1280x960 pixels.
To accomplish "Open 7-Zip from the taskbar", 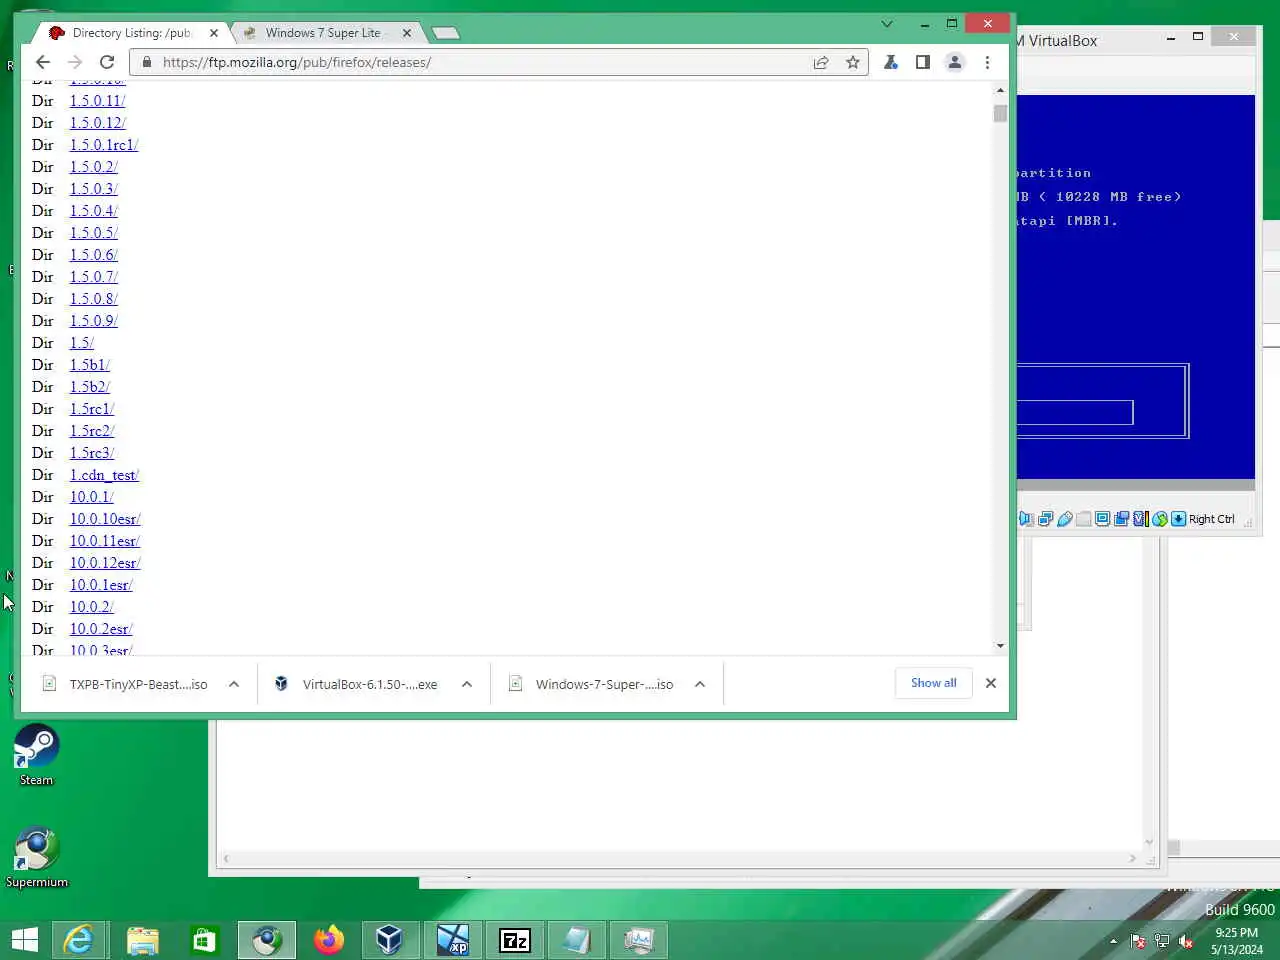I will pyautogui.click(x=515, y=940).
